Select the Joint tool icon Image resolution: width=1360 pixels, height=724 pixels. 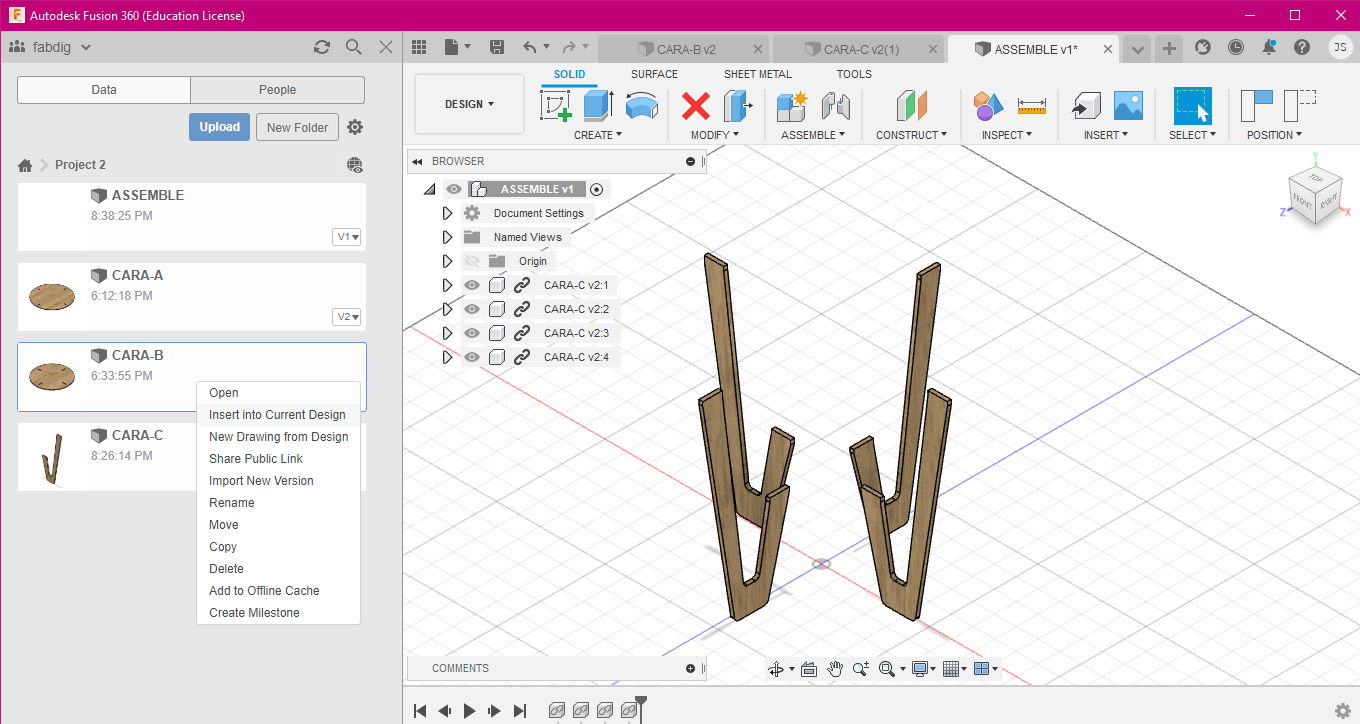click(835, 105)
